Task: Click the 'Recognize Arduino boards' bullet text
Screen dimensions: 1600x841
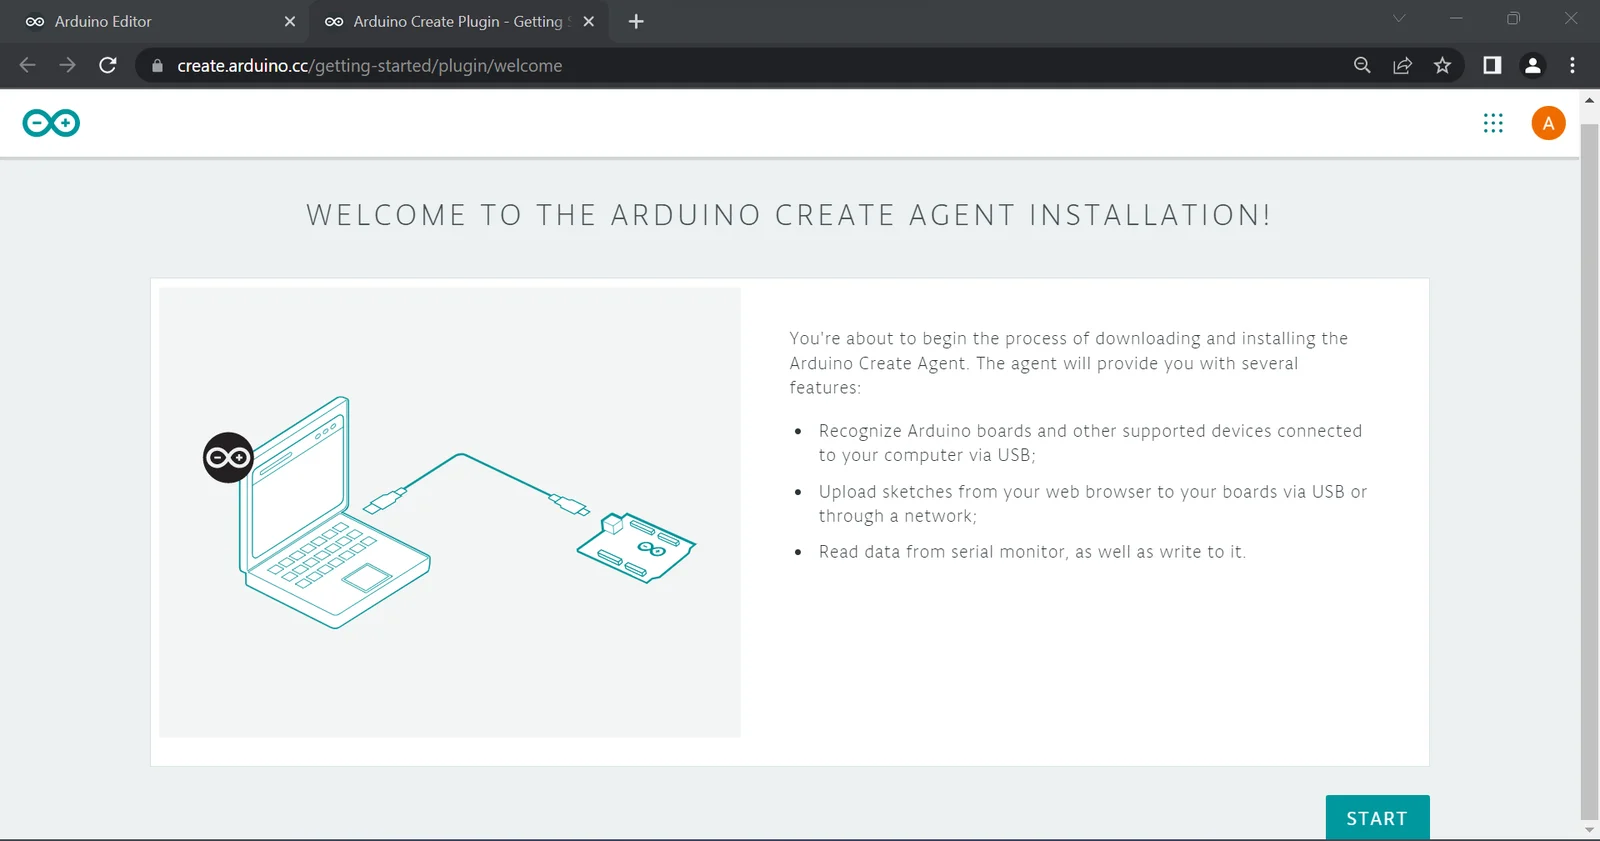Action: coord(1090,443)
